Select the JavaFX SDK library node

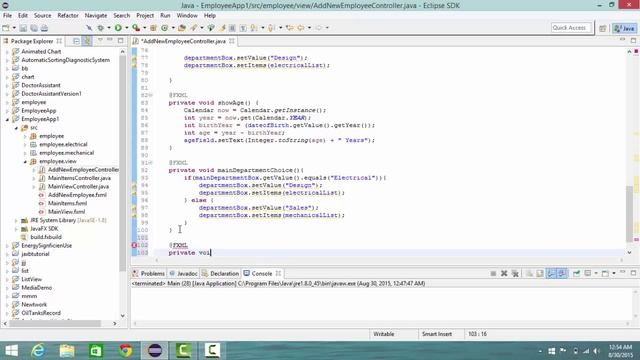click(44, 229)
